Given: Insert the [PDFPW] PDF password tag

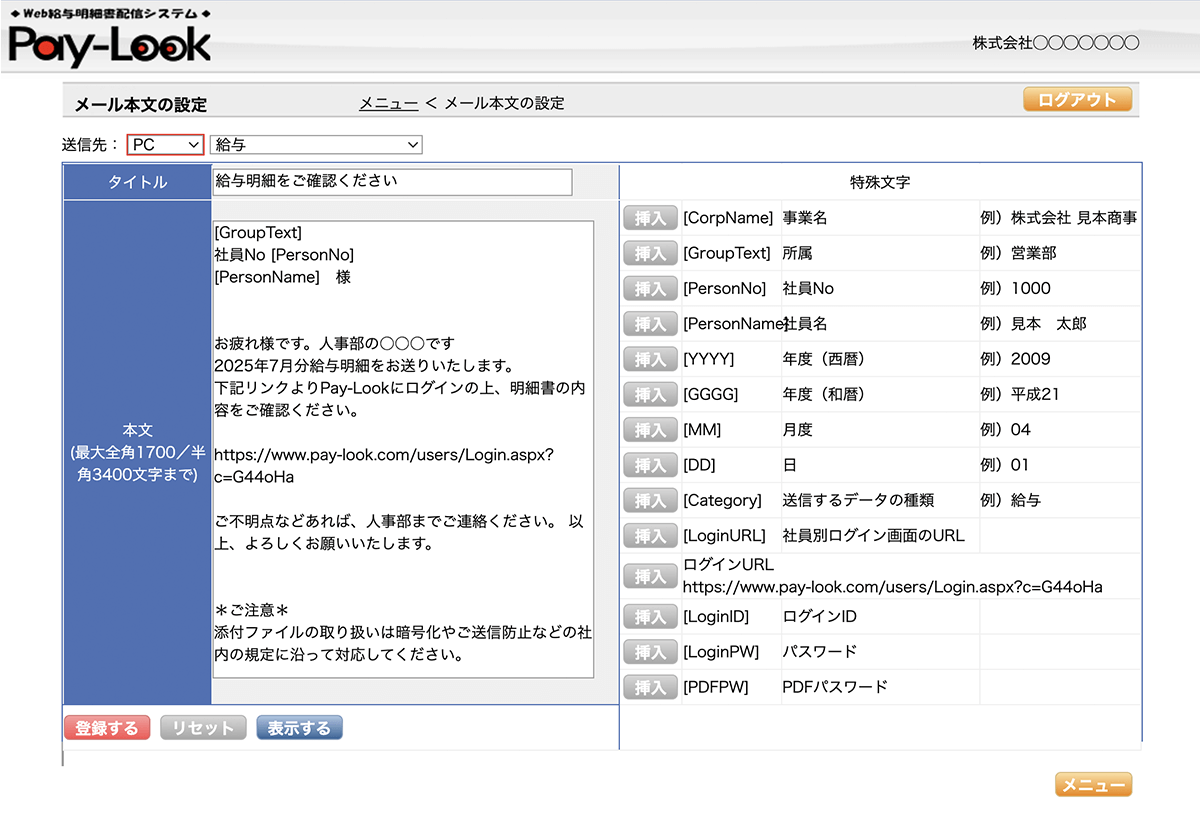Looking at the screenshot, I should (x=650, y=687).
